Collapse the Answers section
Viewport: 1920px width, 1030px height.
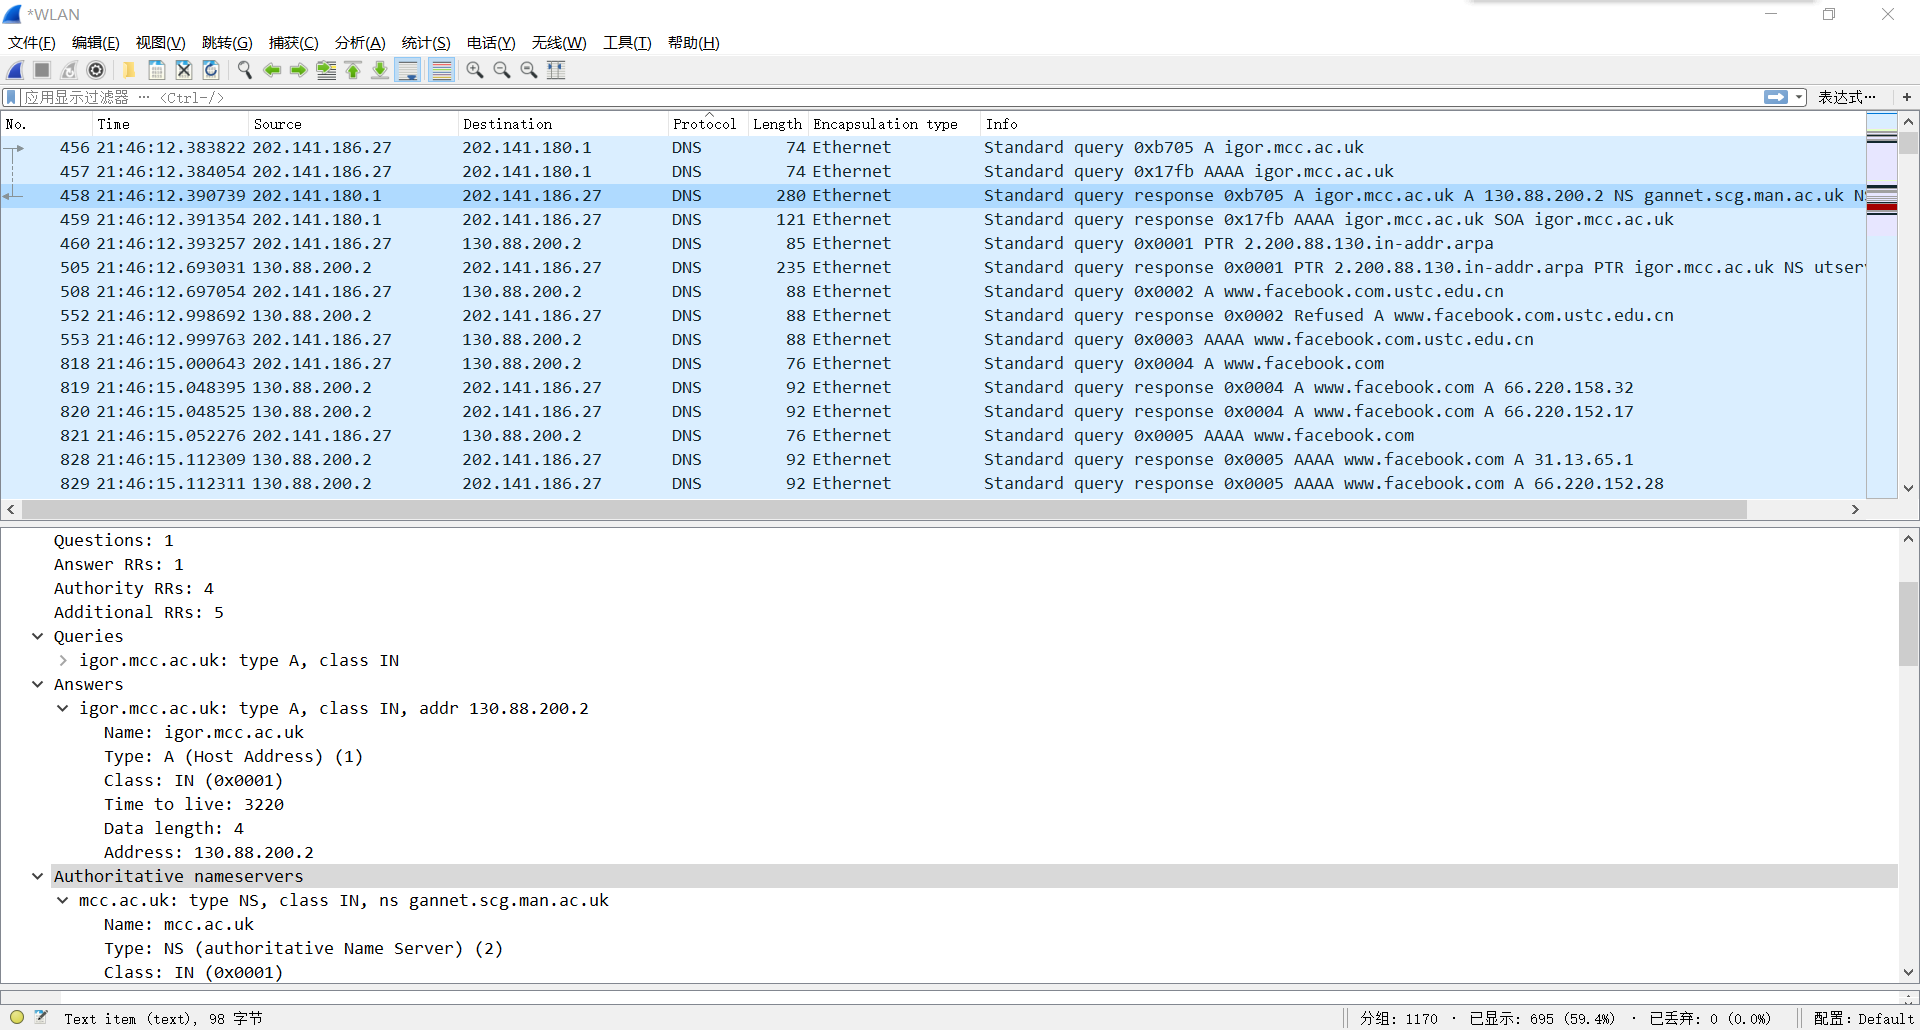(x=37, y=684)
